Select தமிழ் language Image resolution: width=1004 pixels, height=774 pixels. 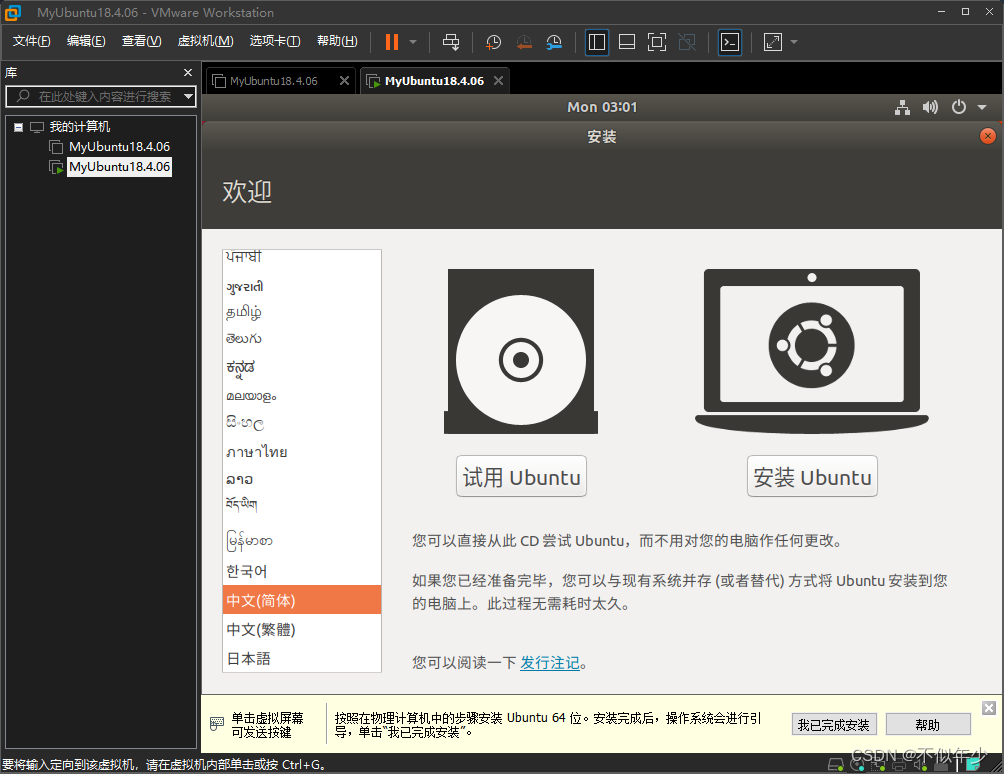point(302,312)
